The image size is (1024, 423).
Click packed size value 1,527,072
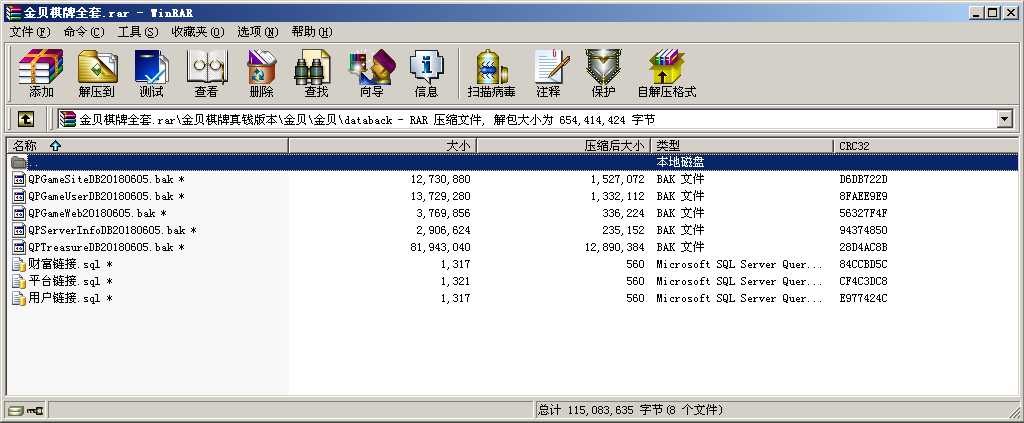coord(618,179)
